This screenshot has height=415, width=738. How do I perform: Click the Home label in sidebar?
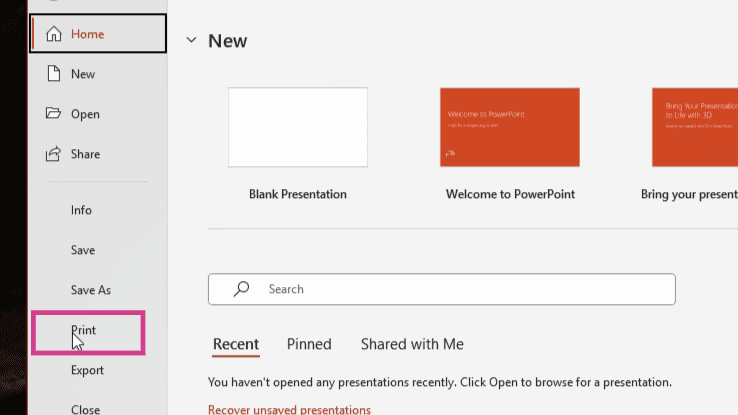coord(88,34)
